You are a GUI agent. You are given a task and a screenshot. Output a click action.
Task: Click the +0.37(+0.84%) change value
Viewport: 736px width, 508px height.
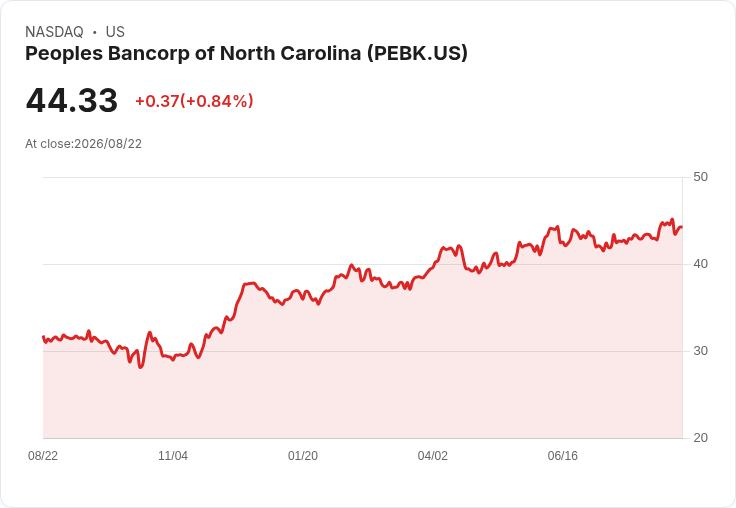(194, 101)
